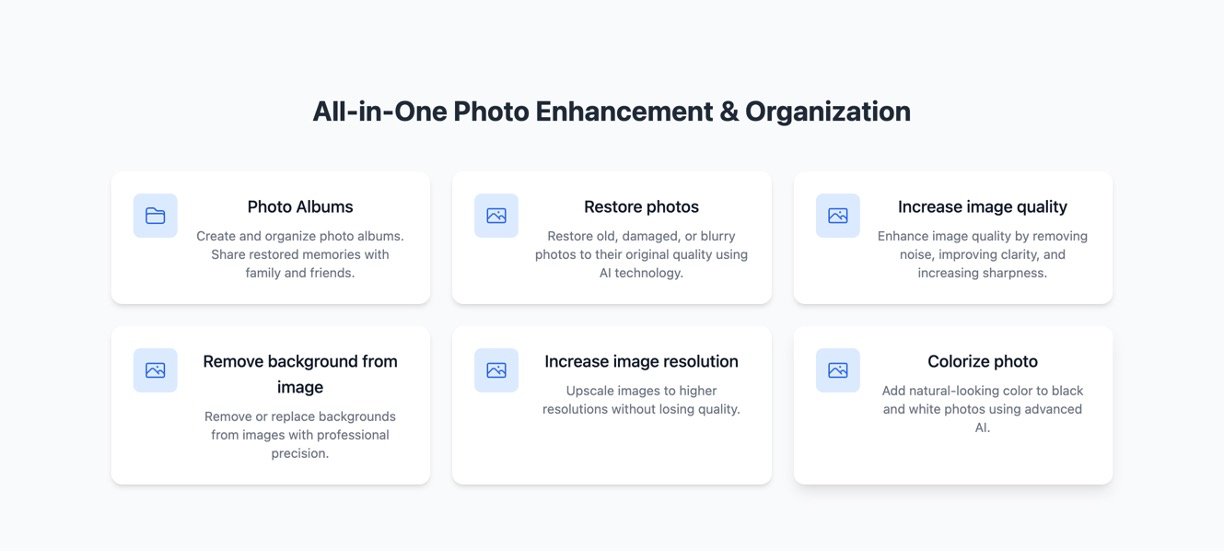1224x552 pixels.
Task: Click empty space below the Upscale images description
Action: [x=641, y=452]
